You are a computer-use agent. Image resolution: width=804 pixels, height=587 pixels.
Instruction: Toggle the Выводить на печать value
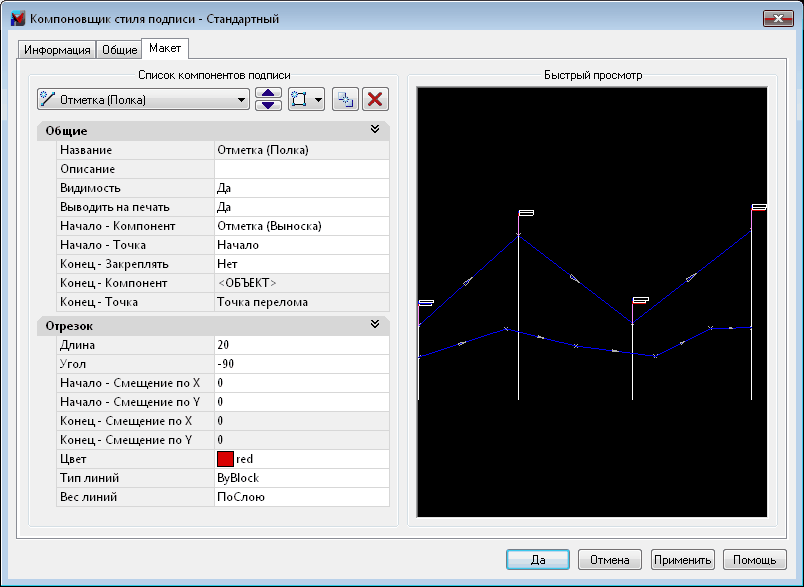300,207
